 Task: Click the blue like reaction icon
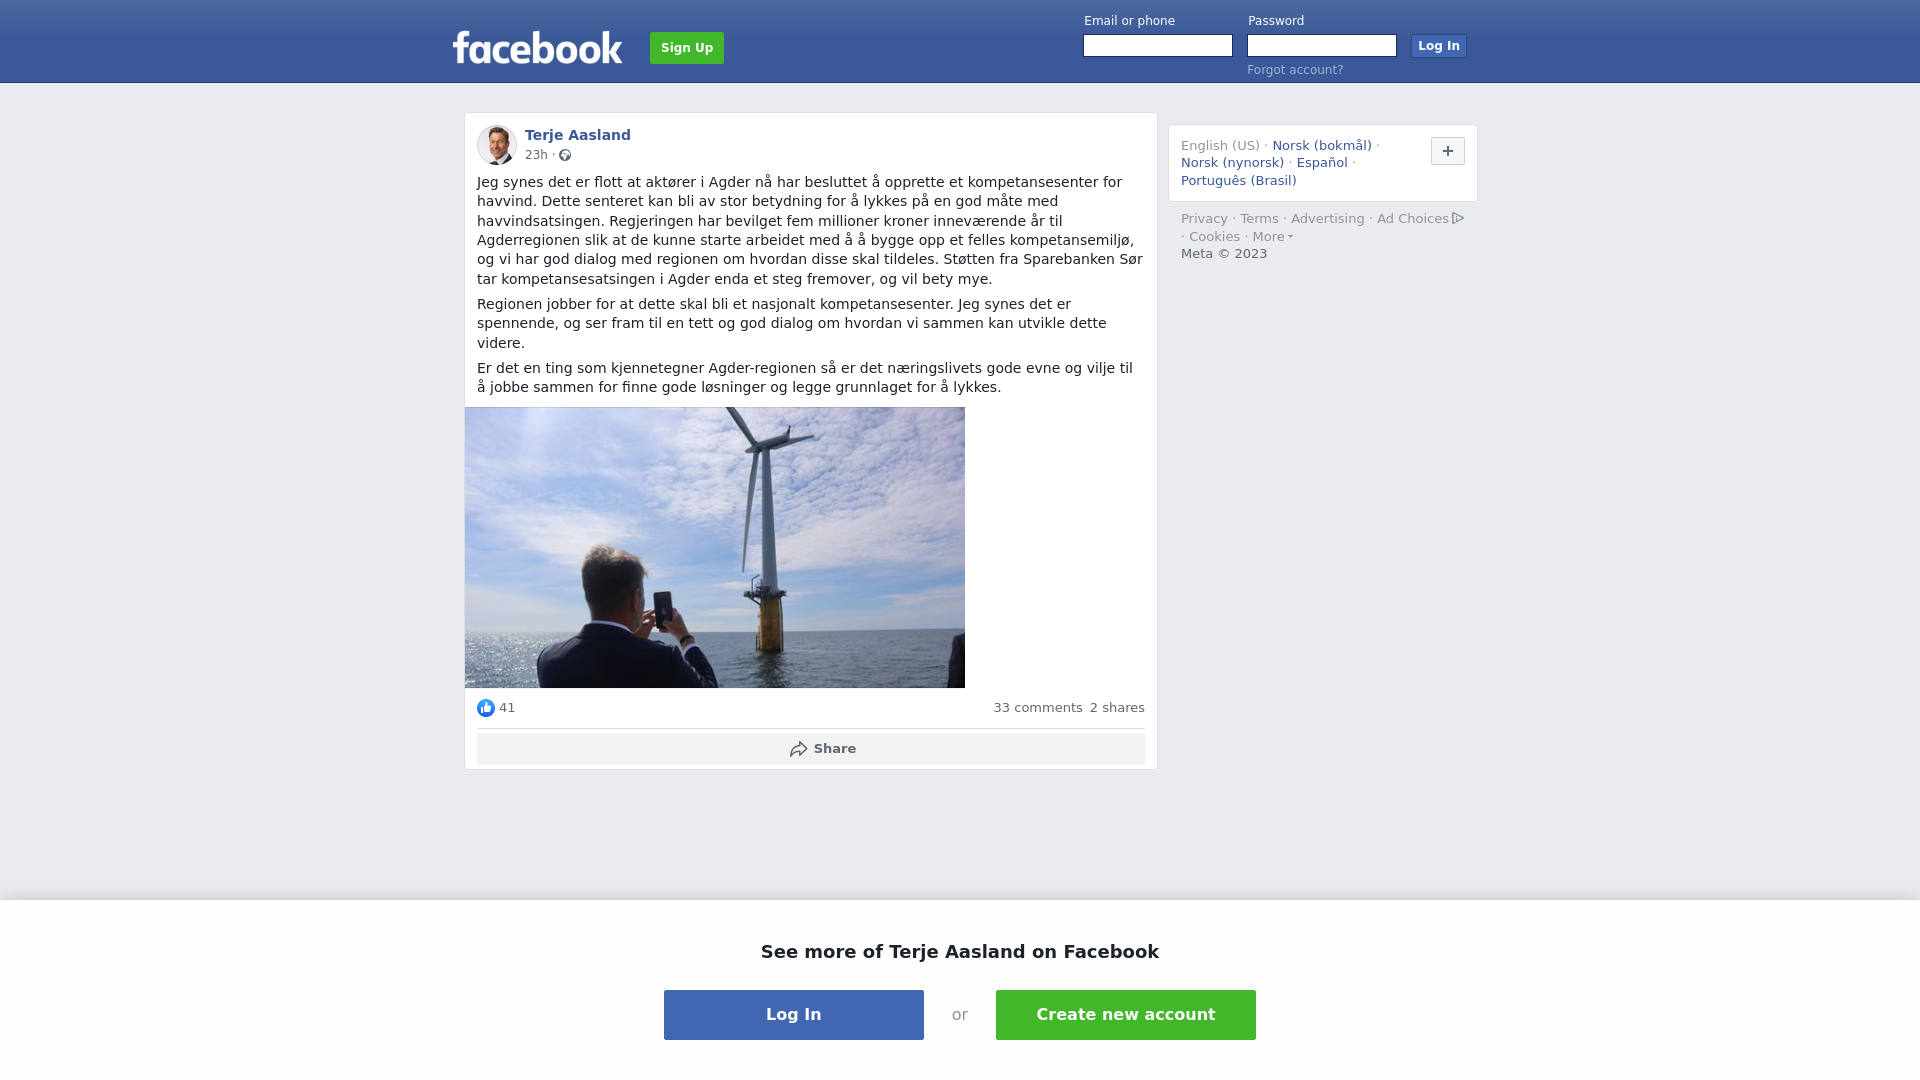486,708
